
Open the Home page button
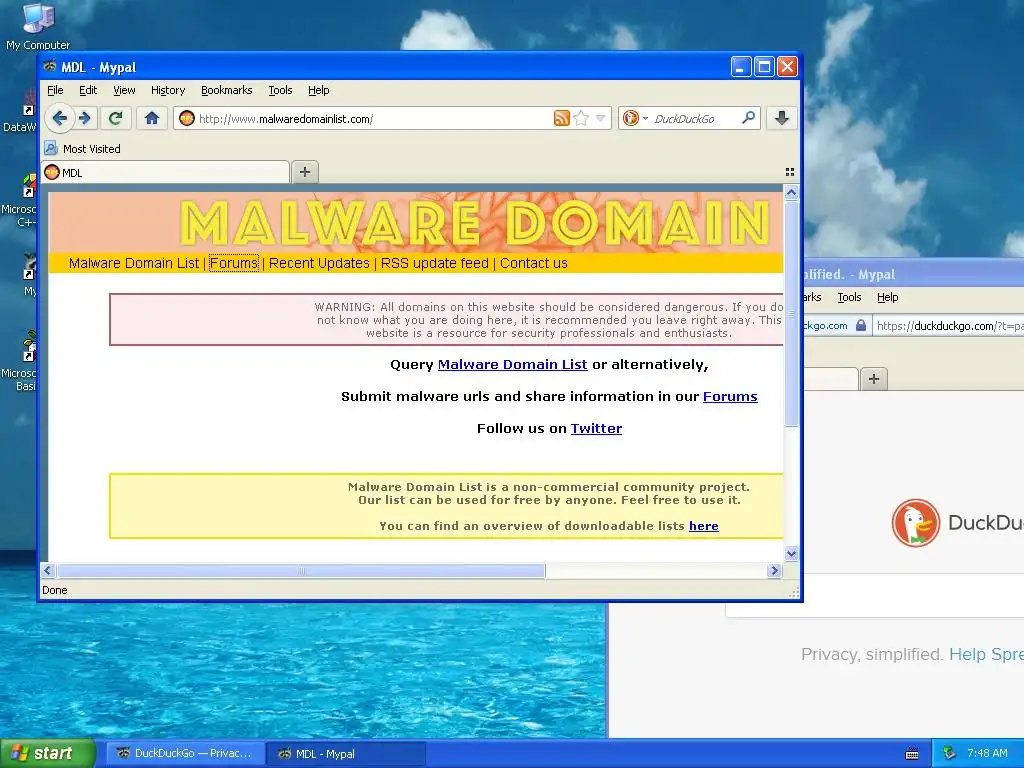[152, 118]
